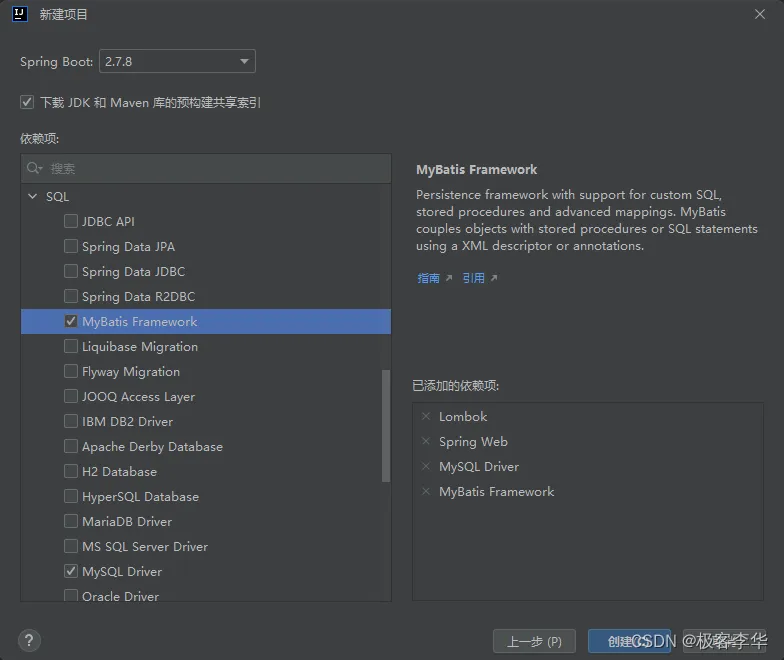Select the SQL group label
784x660 pixels.
(58, 196)
